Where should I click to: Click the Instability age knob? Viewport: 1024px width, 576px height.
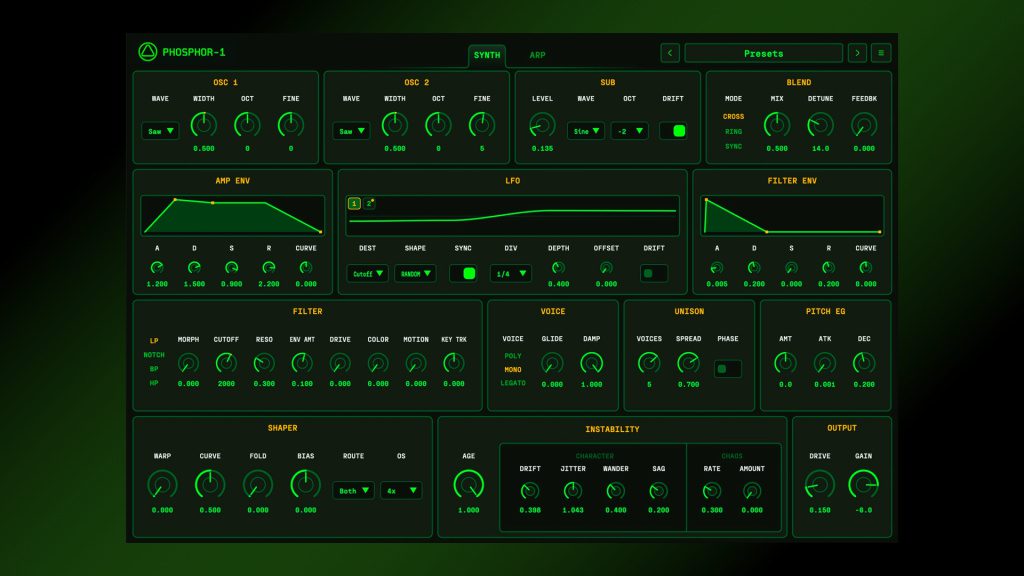tap(468, 485)
